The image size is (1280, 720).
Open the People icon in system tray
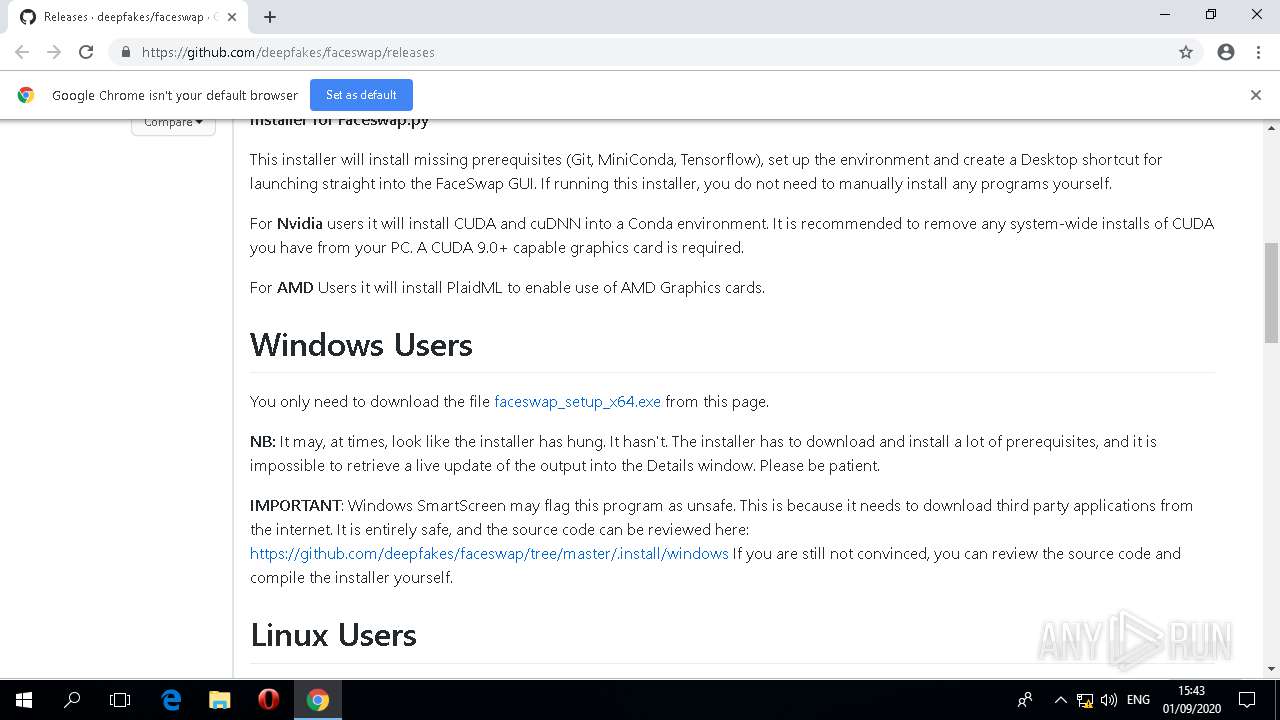pos(1025,700)
